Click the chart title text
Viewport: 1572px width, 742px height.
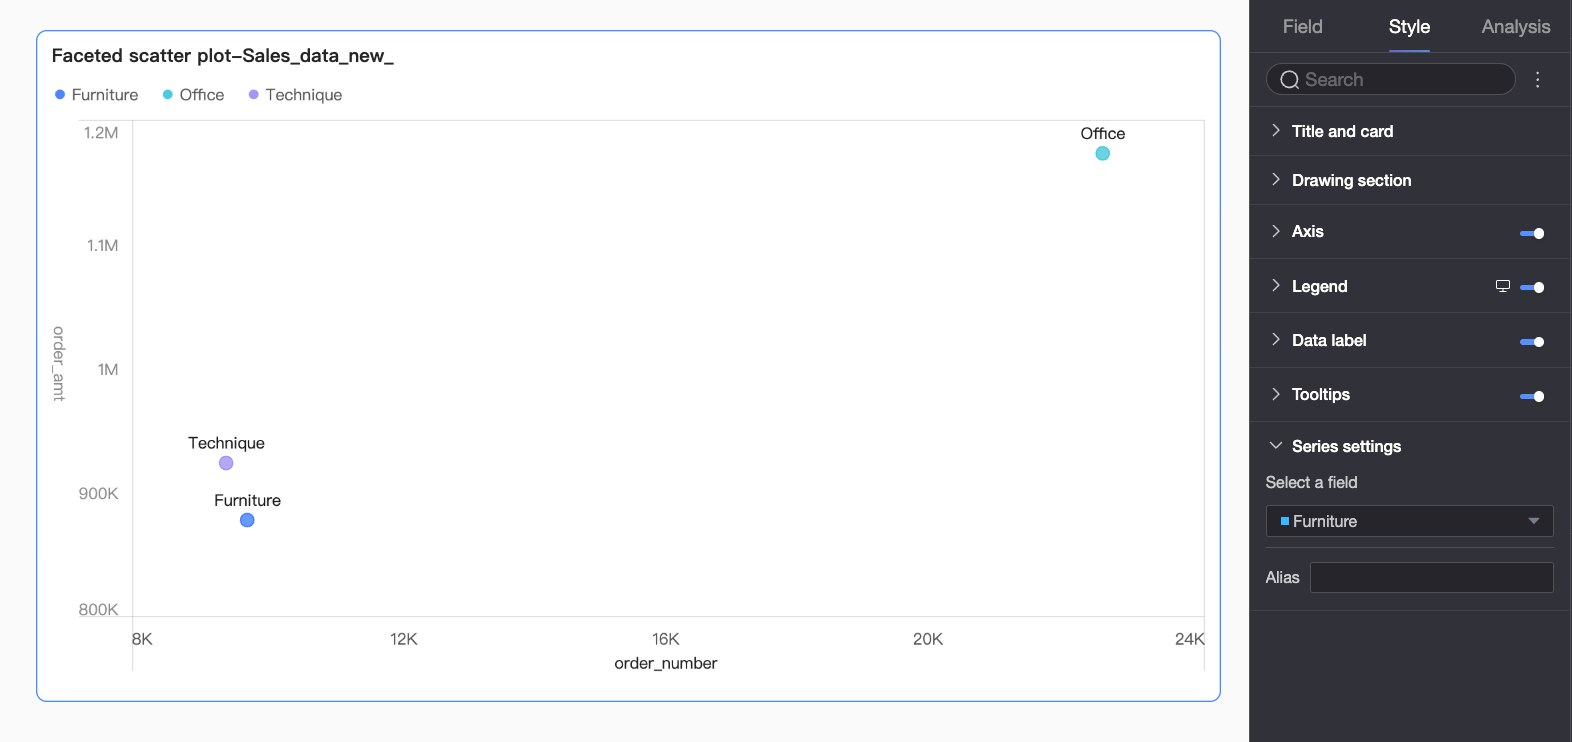[x=223, y=56]
